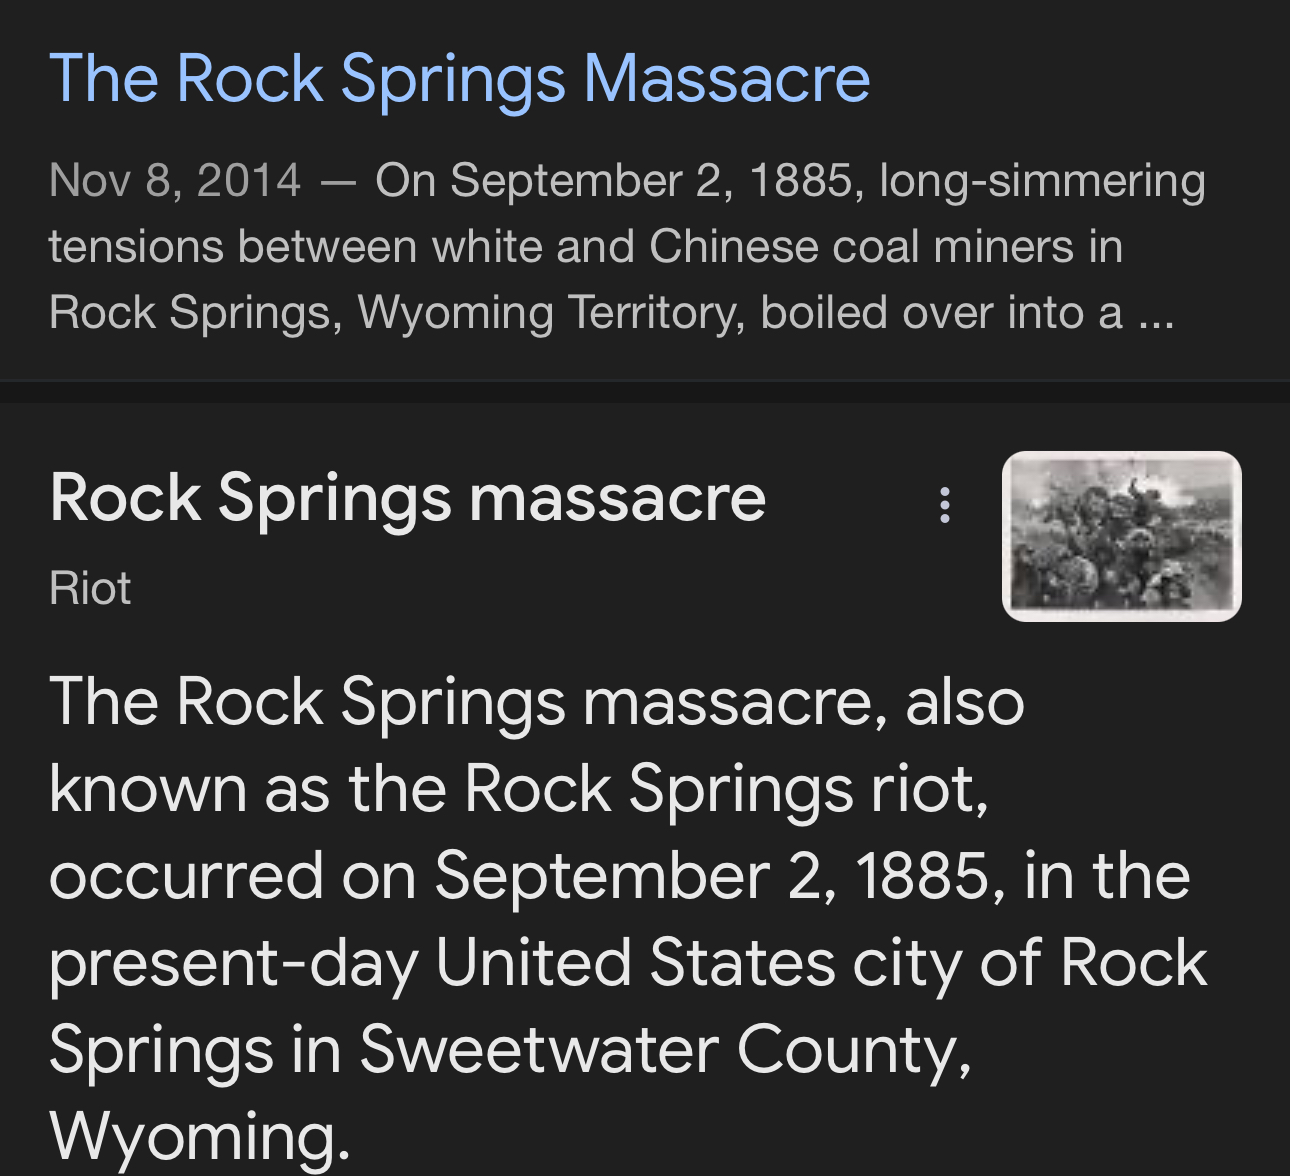Viewport: 1290px width, 1176px height.
Task: Click "September 2, 1885, in the" description text
Action: 811,876
